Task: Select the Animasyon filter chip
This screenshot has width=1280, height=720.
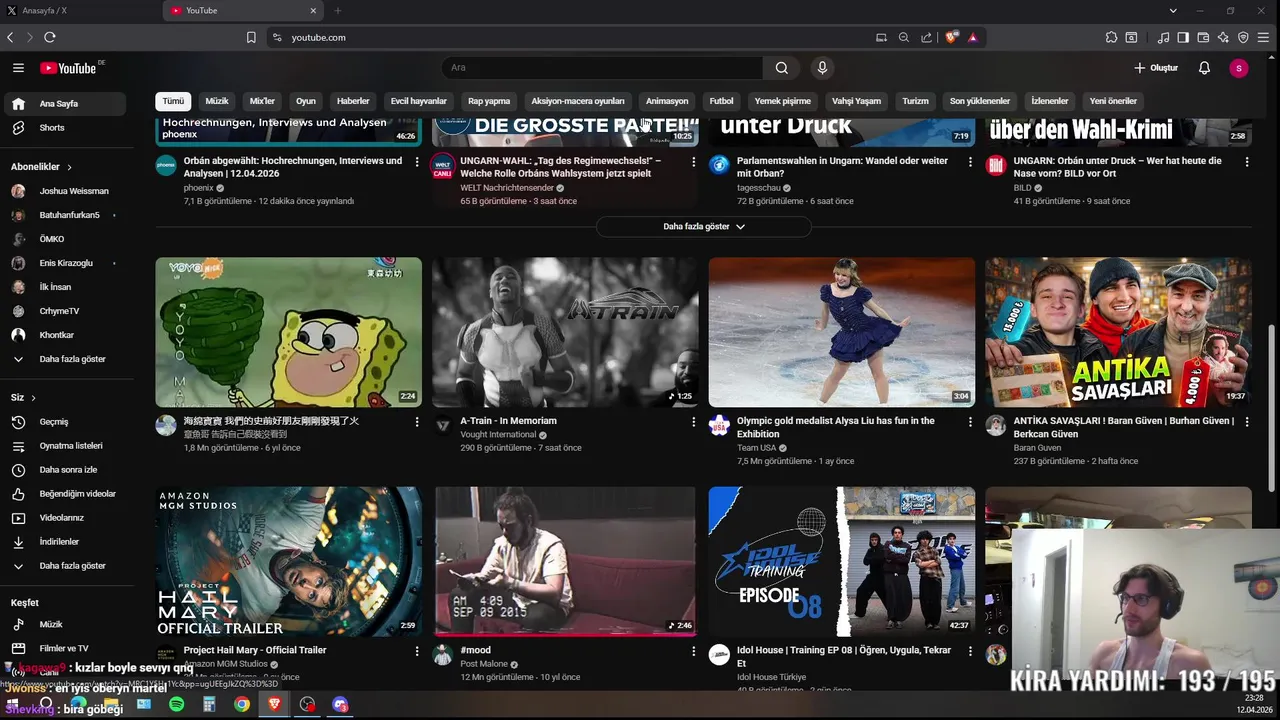Action: pyautogui.click(x=667, y=101)
